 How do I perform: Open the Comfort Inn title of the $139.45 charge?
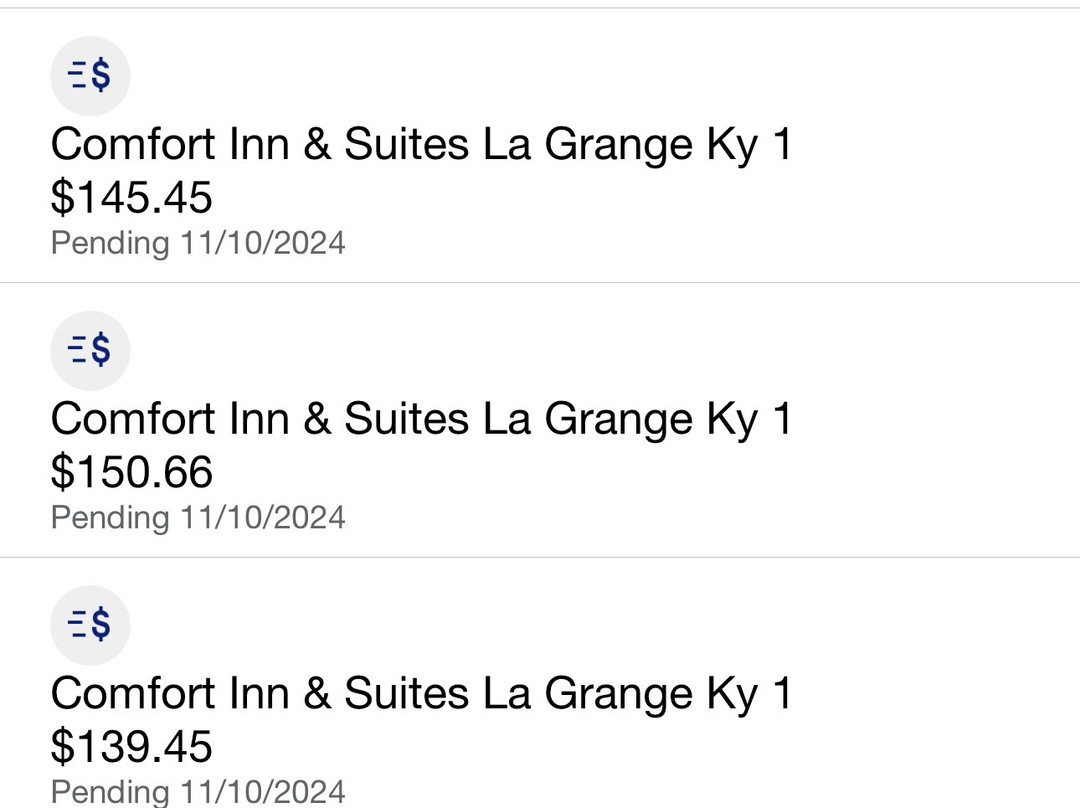pyautogui.click(x=420, y=694)
